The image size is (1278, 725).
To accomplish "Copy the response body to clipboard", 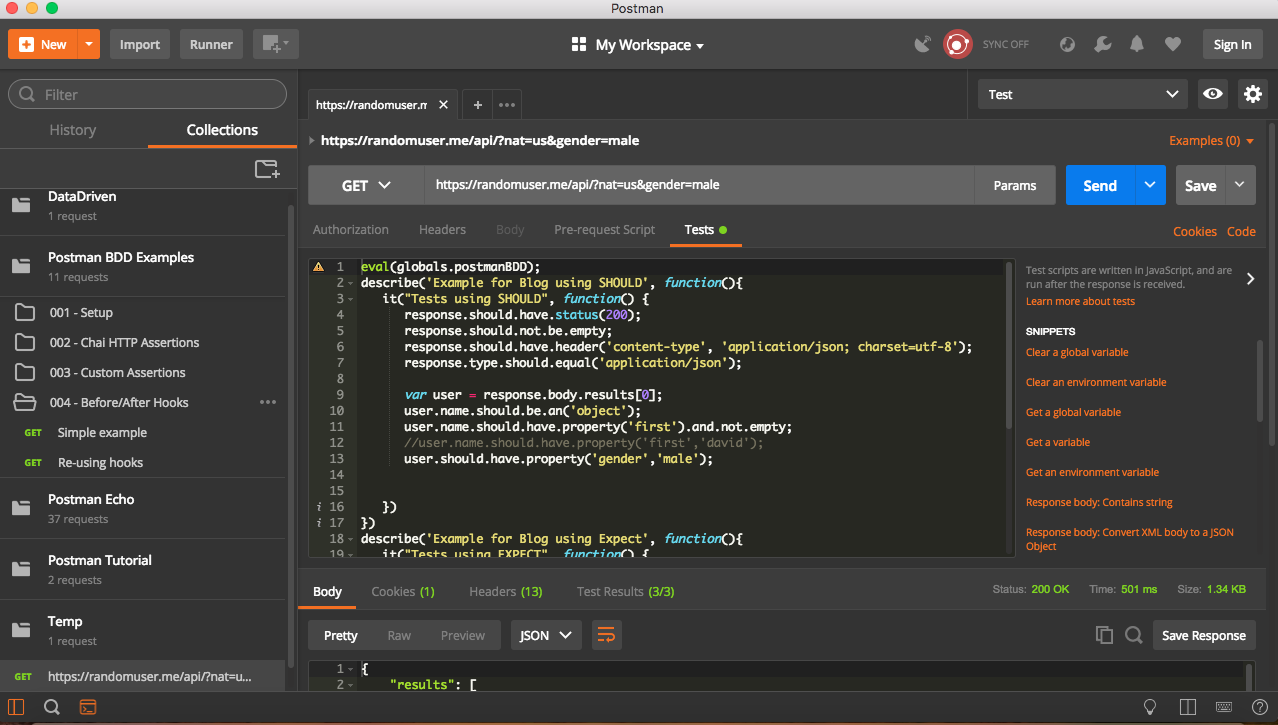I will tap(1104, 635).
